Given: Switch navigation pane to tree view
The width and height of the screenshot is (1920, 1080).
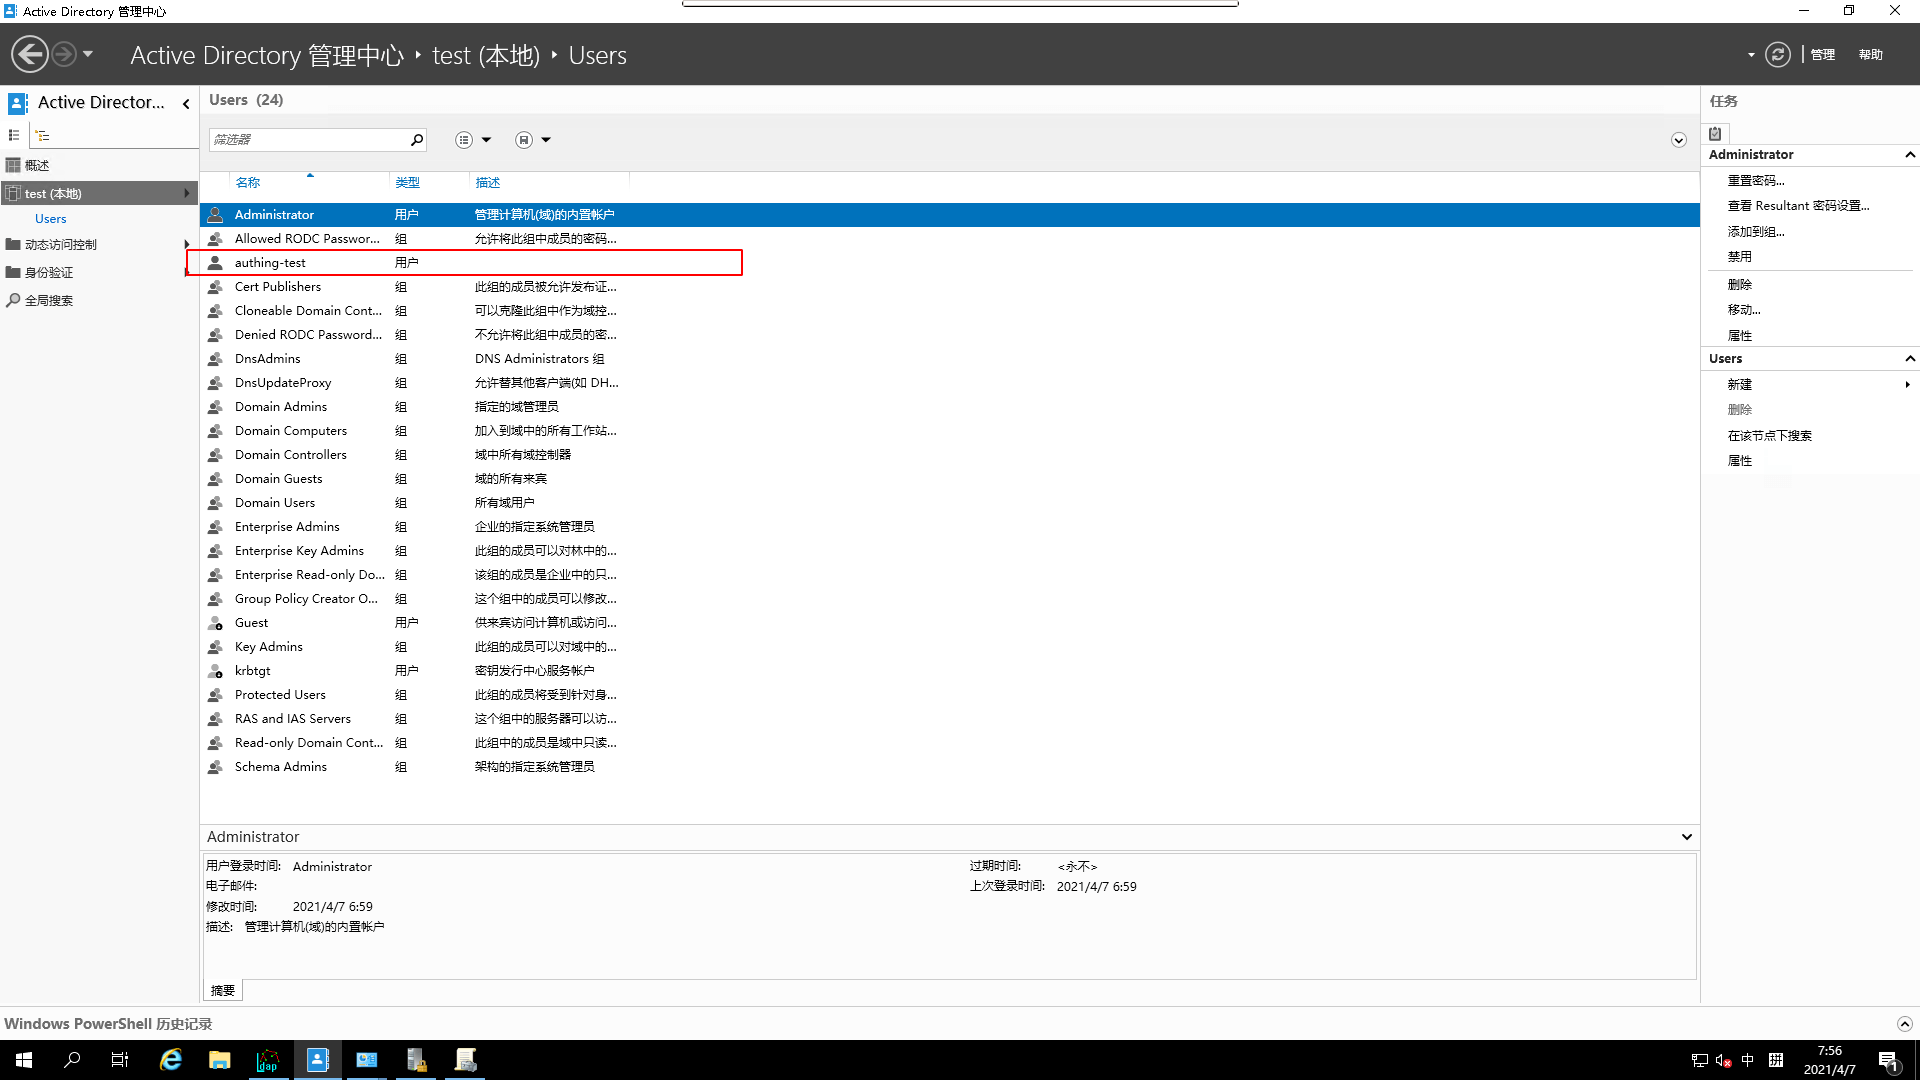Looking at the screenshot, I should (42, 136).
